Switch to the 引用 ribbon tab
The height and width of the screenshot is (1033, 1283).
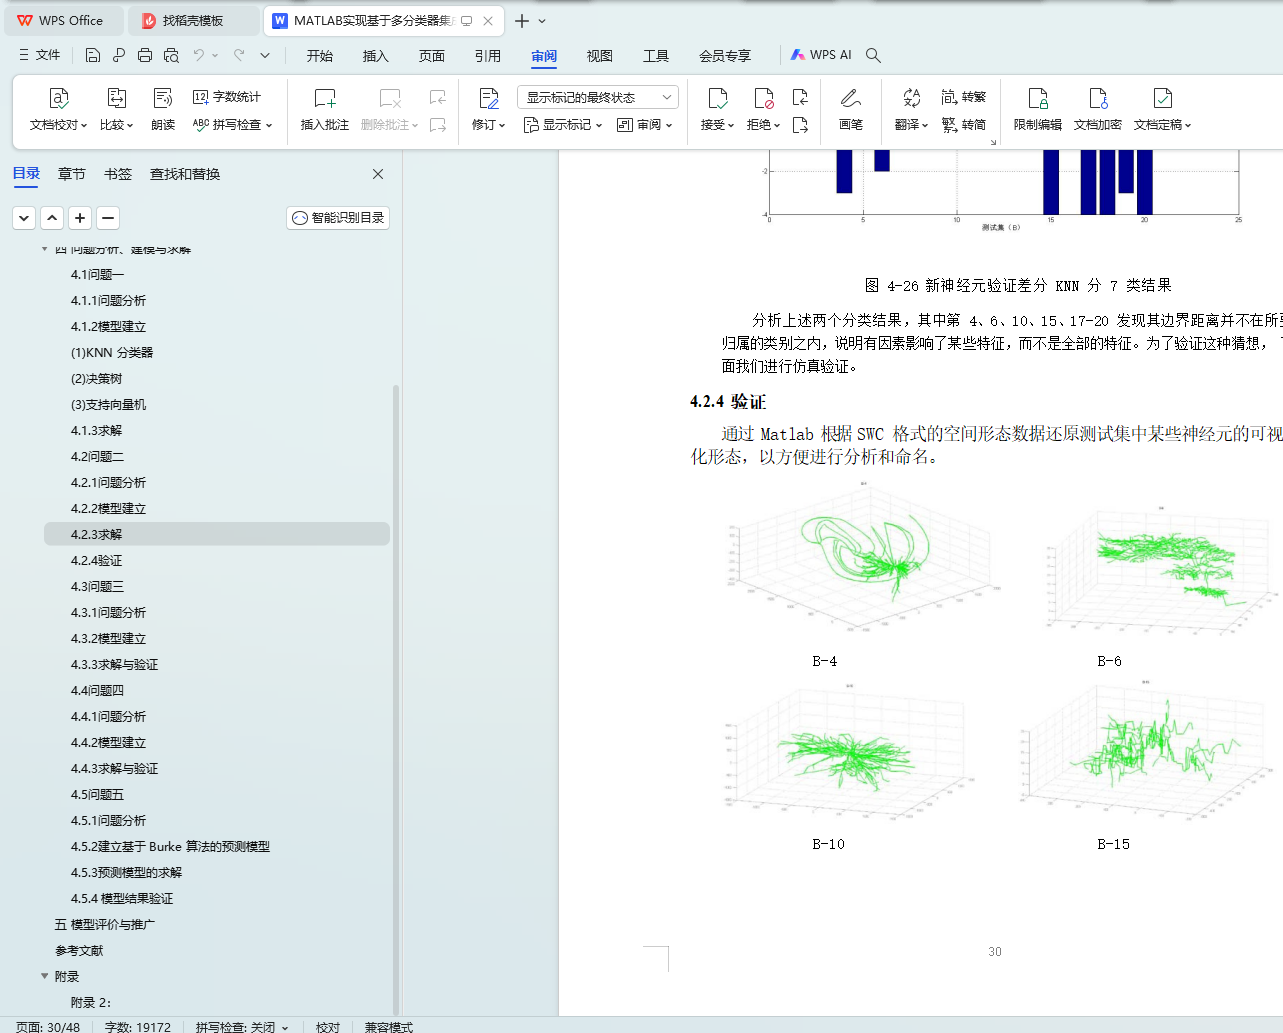point(488,56)
